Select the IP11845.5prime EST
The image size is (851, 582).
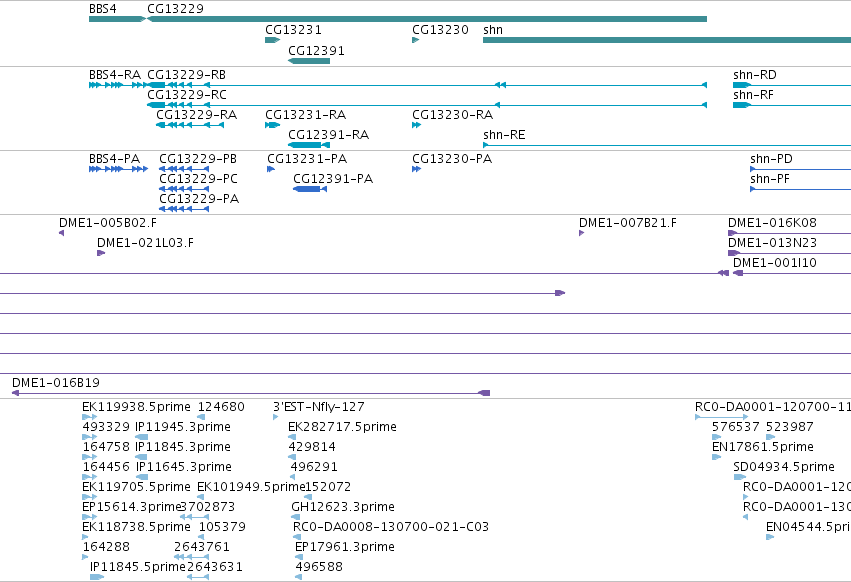coord(97,577)
